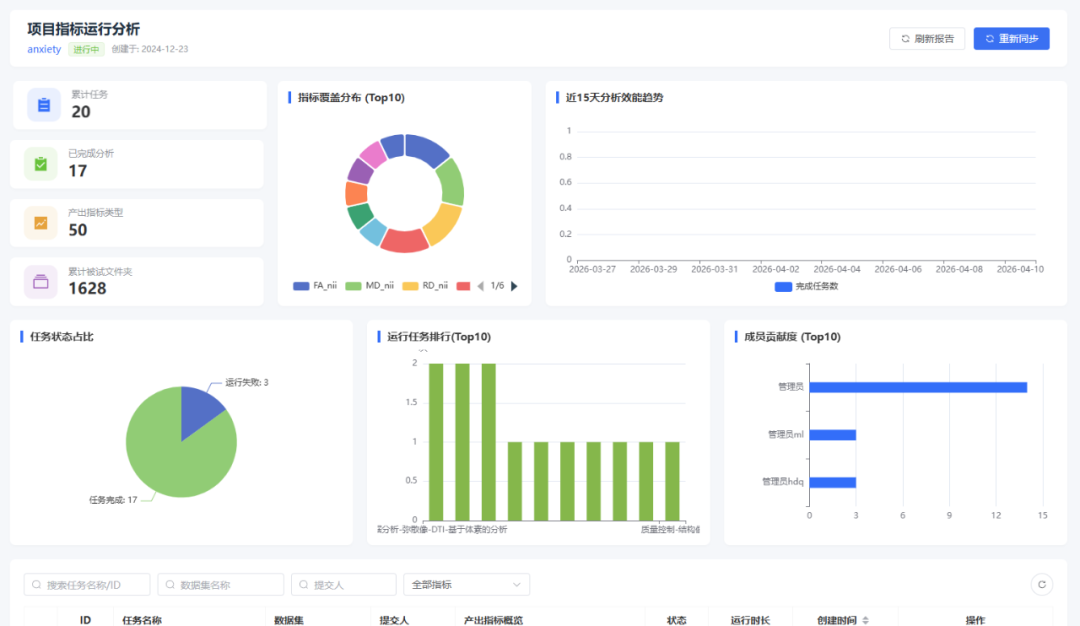
Task: Click the 重新同步 button
Action: point(1011,39)
